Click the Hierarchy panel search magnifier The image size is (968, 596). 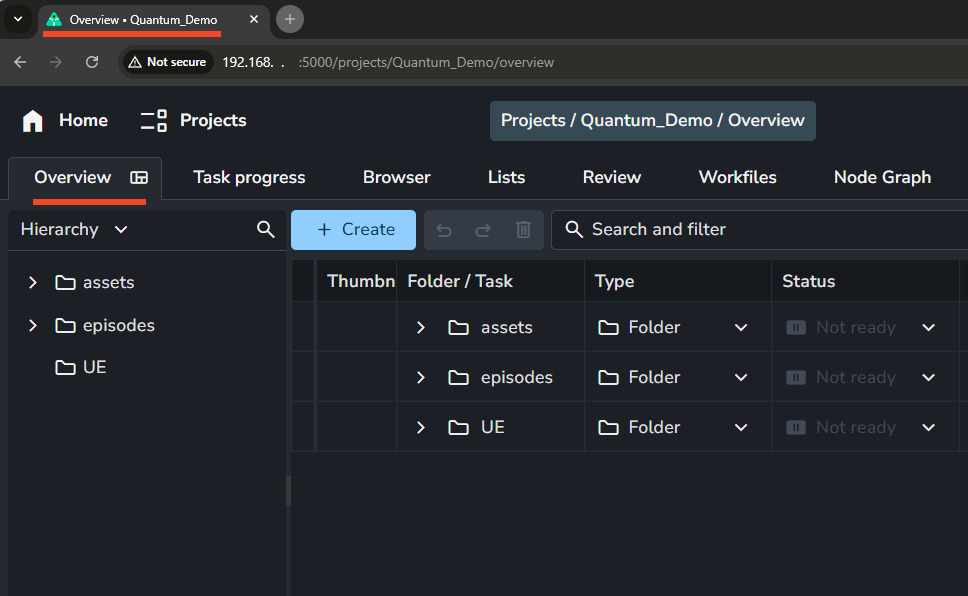click(265, 229)
